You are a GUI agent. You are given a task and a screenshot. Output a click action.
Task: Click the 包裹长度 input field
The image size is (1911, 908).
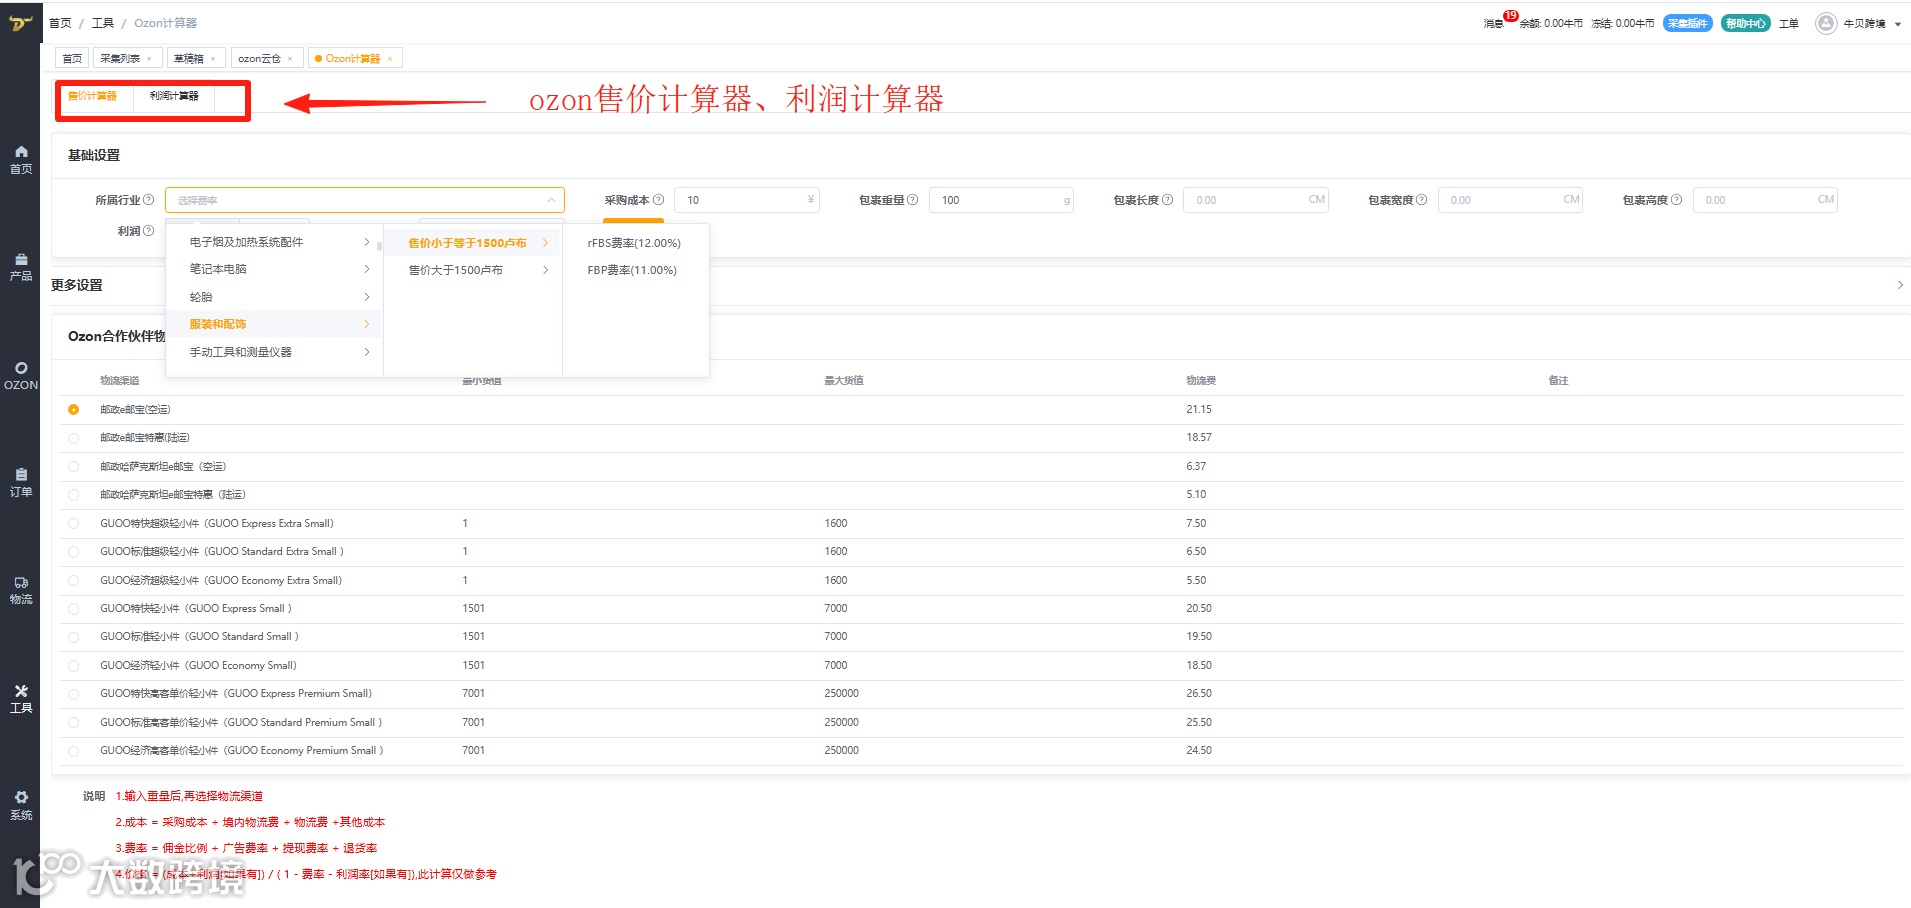point(1256,200)
